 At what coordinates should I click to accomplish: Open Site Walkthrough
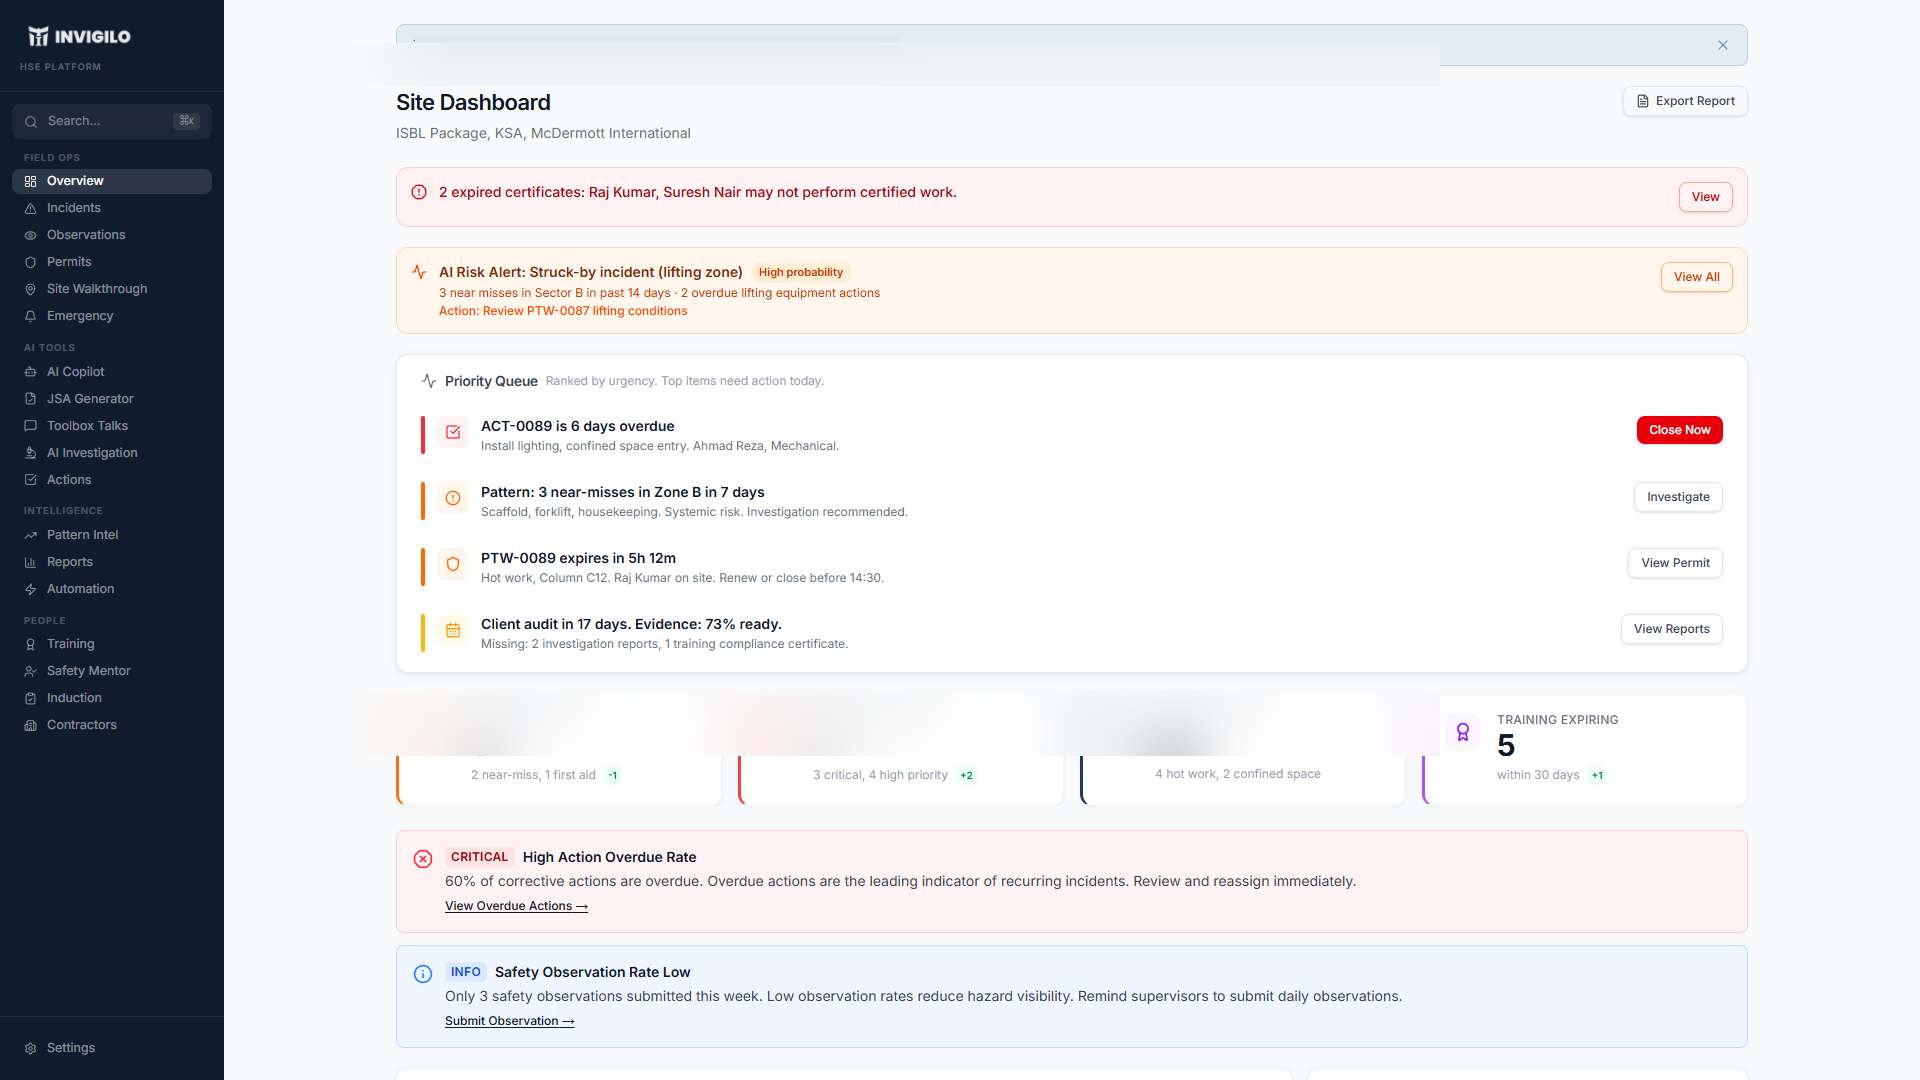(x=112, y=289)
